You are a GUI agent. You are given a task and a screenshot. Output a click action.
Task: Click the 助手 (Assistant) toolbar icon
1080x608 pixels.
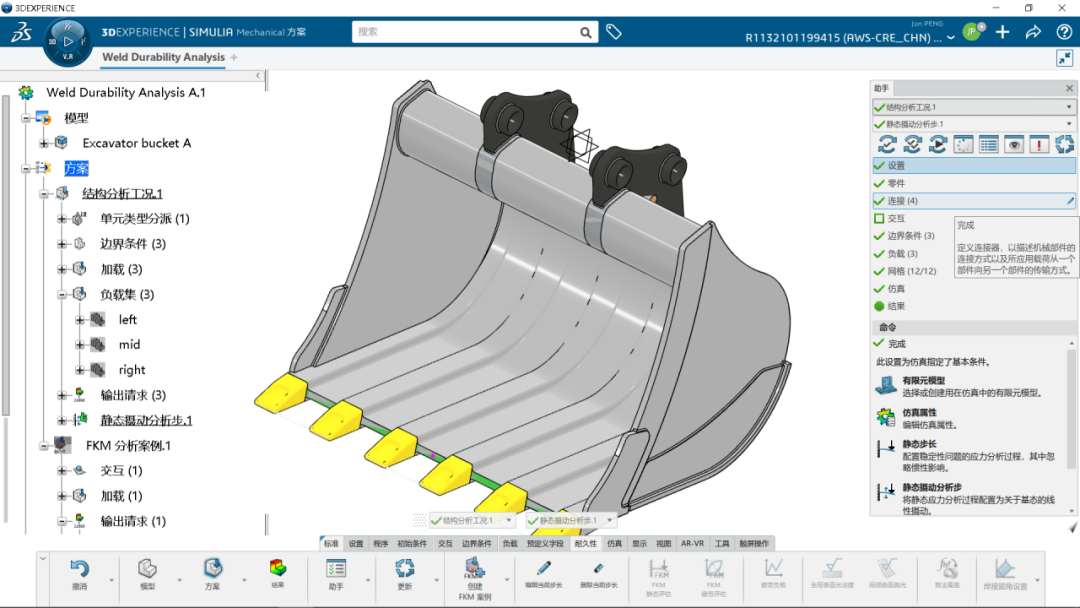(335, 568)
